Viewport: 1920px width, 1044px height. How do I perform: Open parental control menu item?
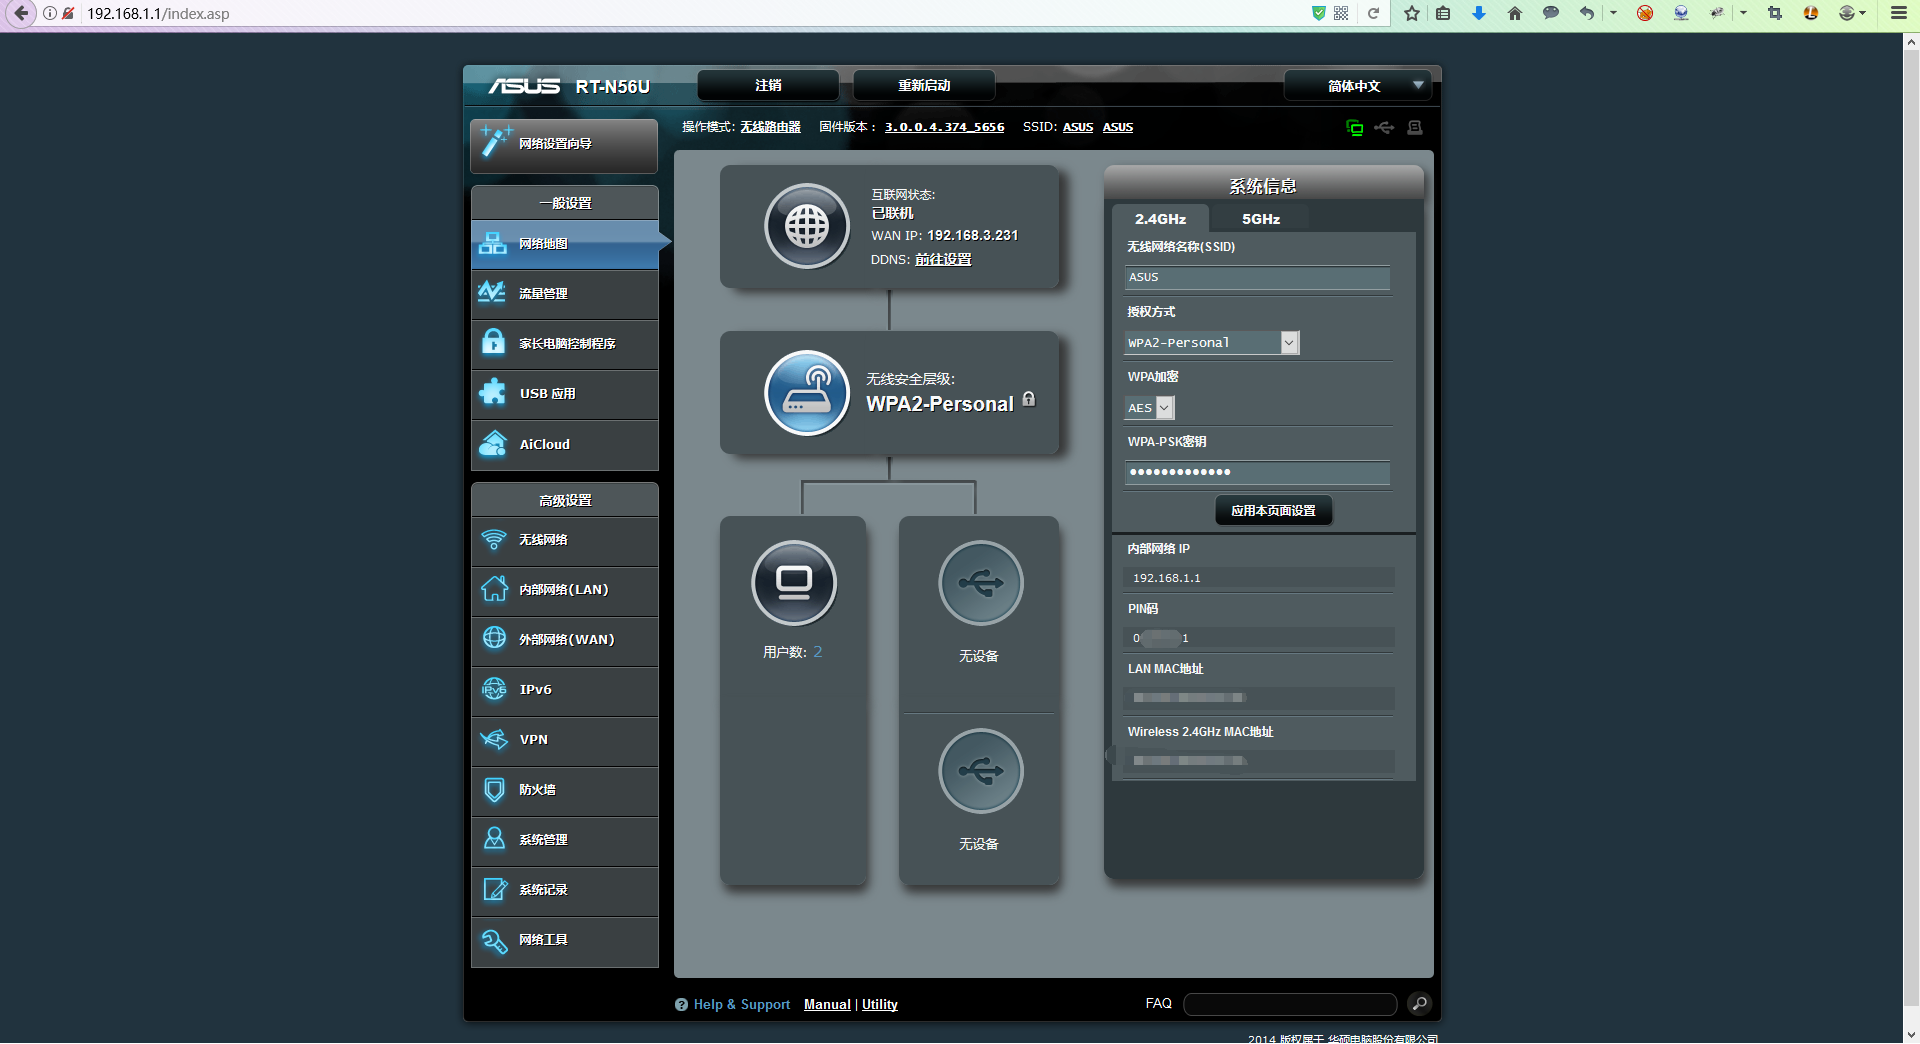point(565,344)
